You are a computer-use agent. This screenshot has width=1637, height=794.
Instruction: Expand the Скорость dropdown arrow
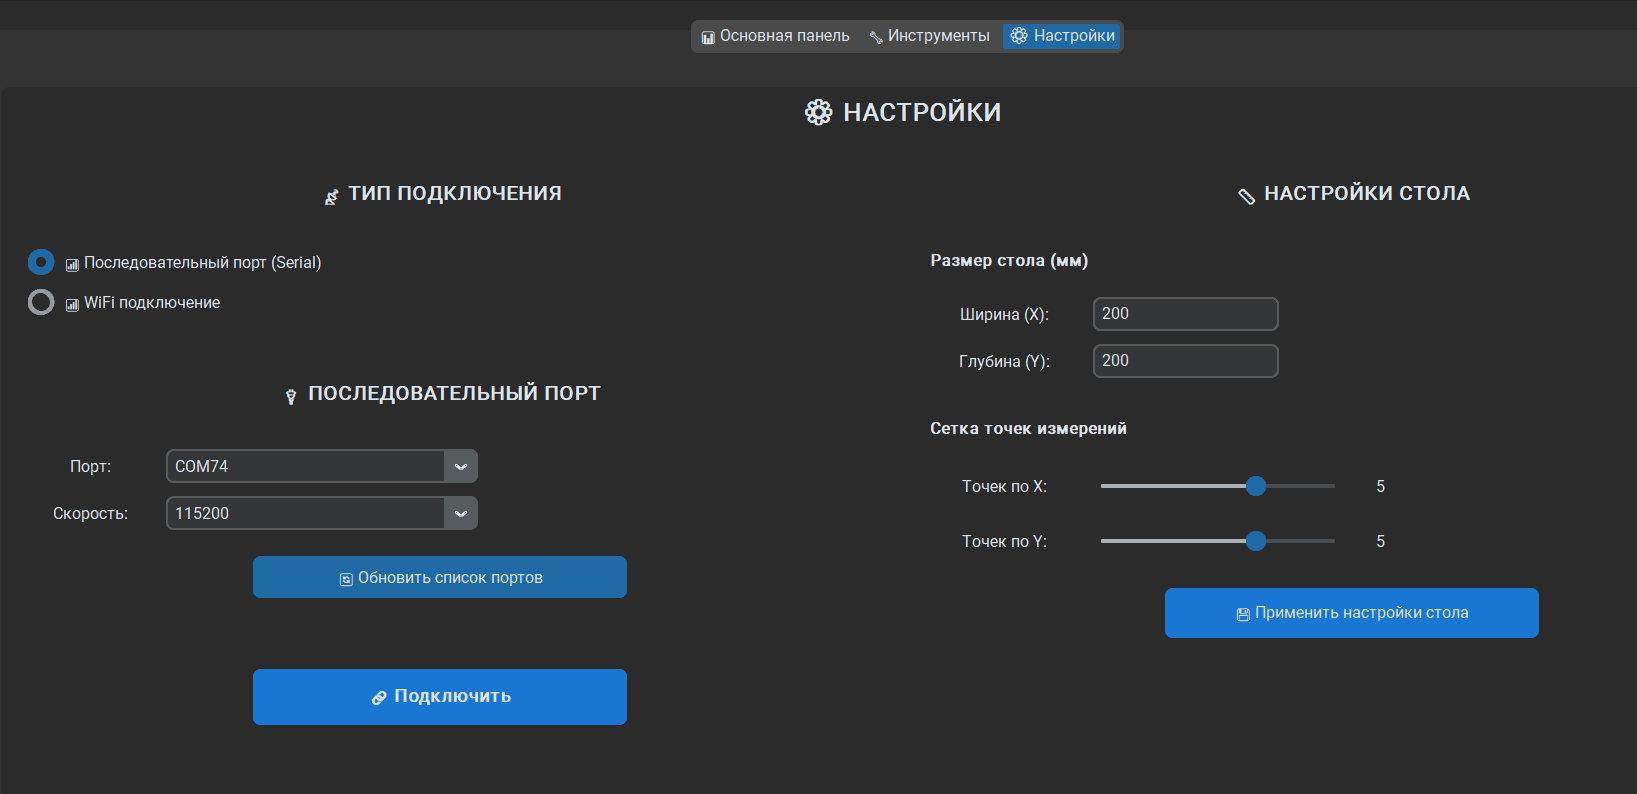(461, 513)
